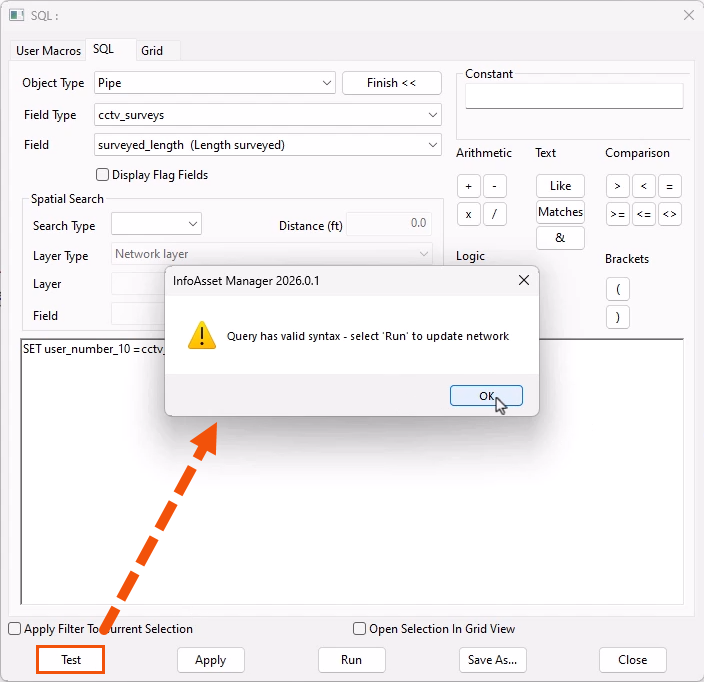Check Open Selection In Grid View

click(x=359, y=629)
